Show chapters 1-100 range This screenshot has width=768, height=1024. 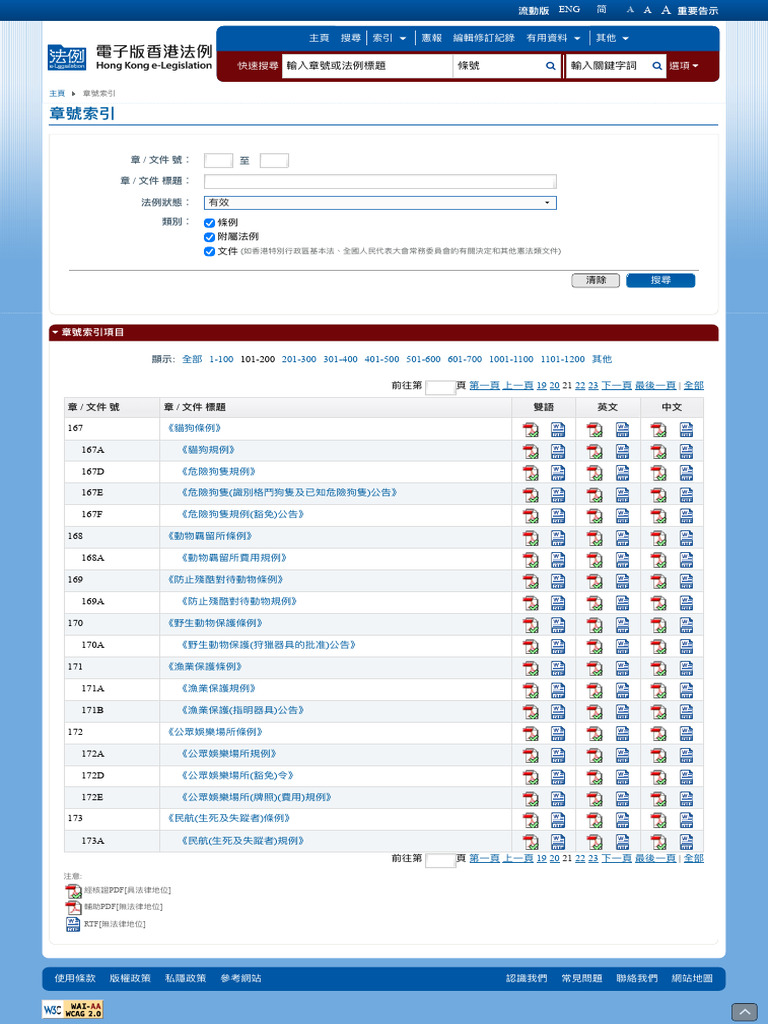[221, 359]
